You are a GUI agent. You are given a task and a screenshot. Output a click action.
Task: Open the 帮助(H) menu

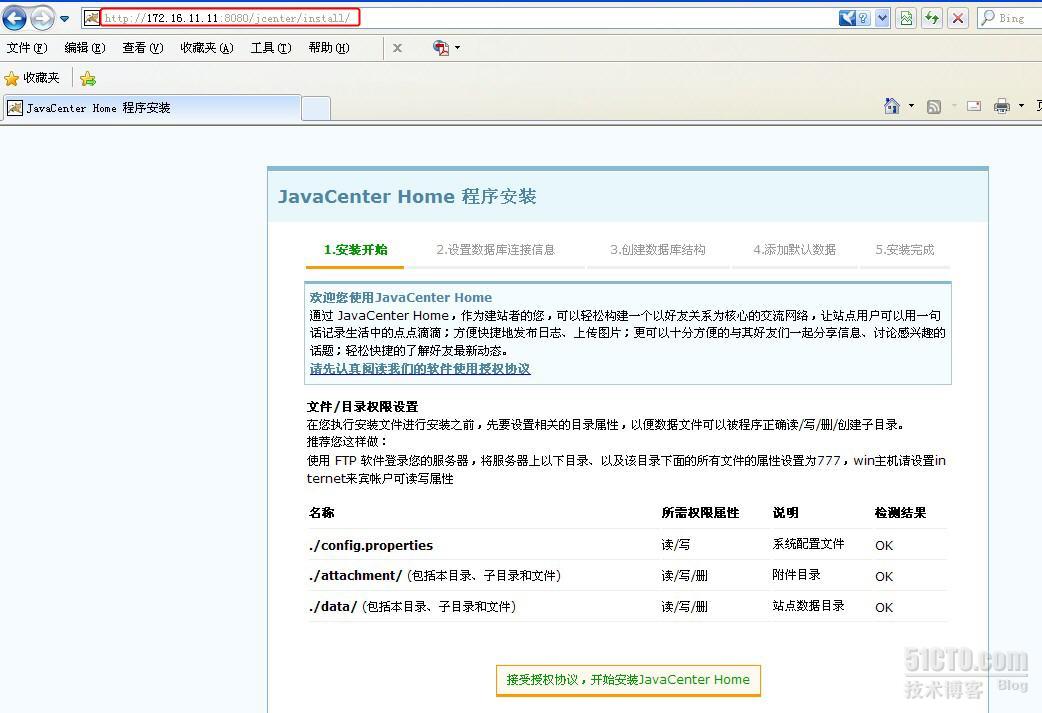coord(328,48)
